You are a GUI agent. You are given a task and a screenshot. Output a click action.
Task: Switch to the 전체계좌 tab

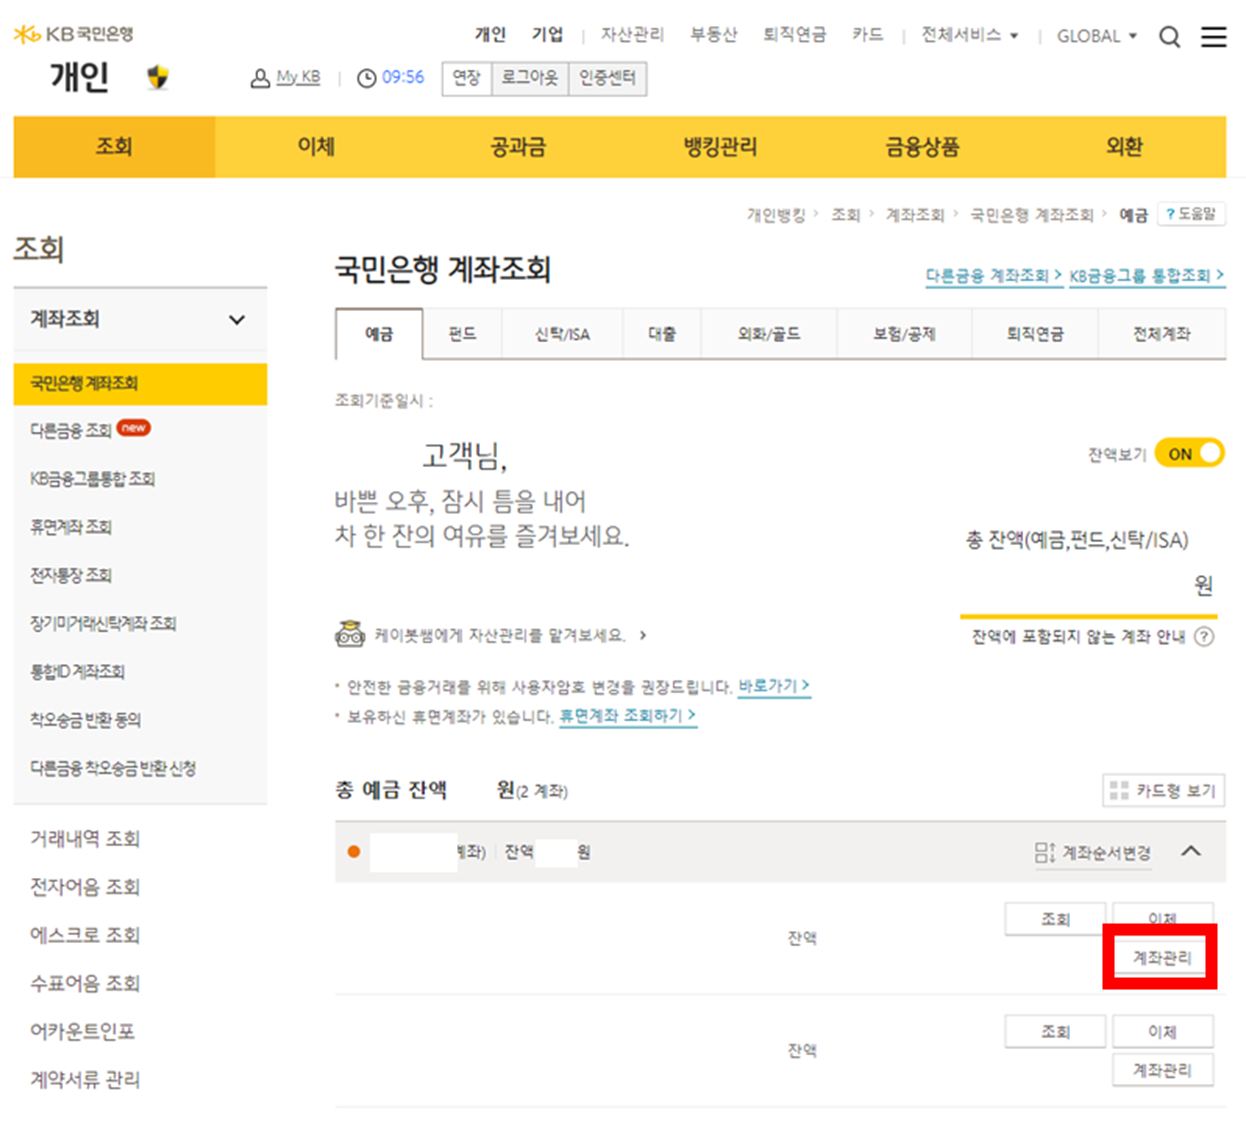tap(1162, 334)
